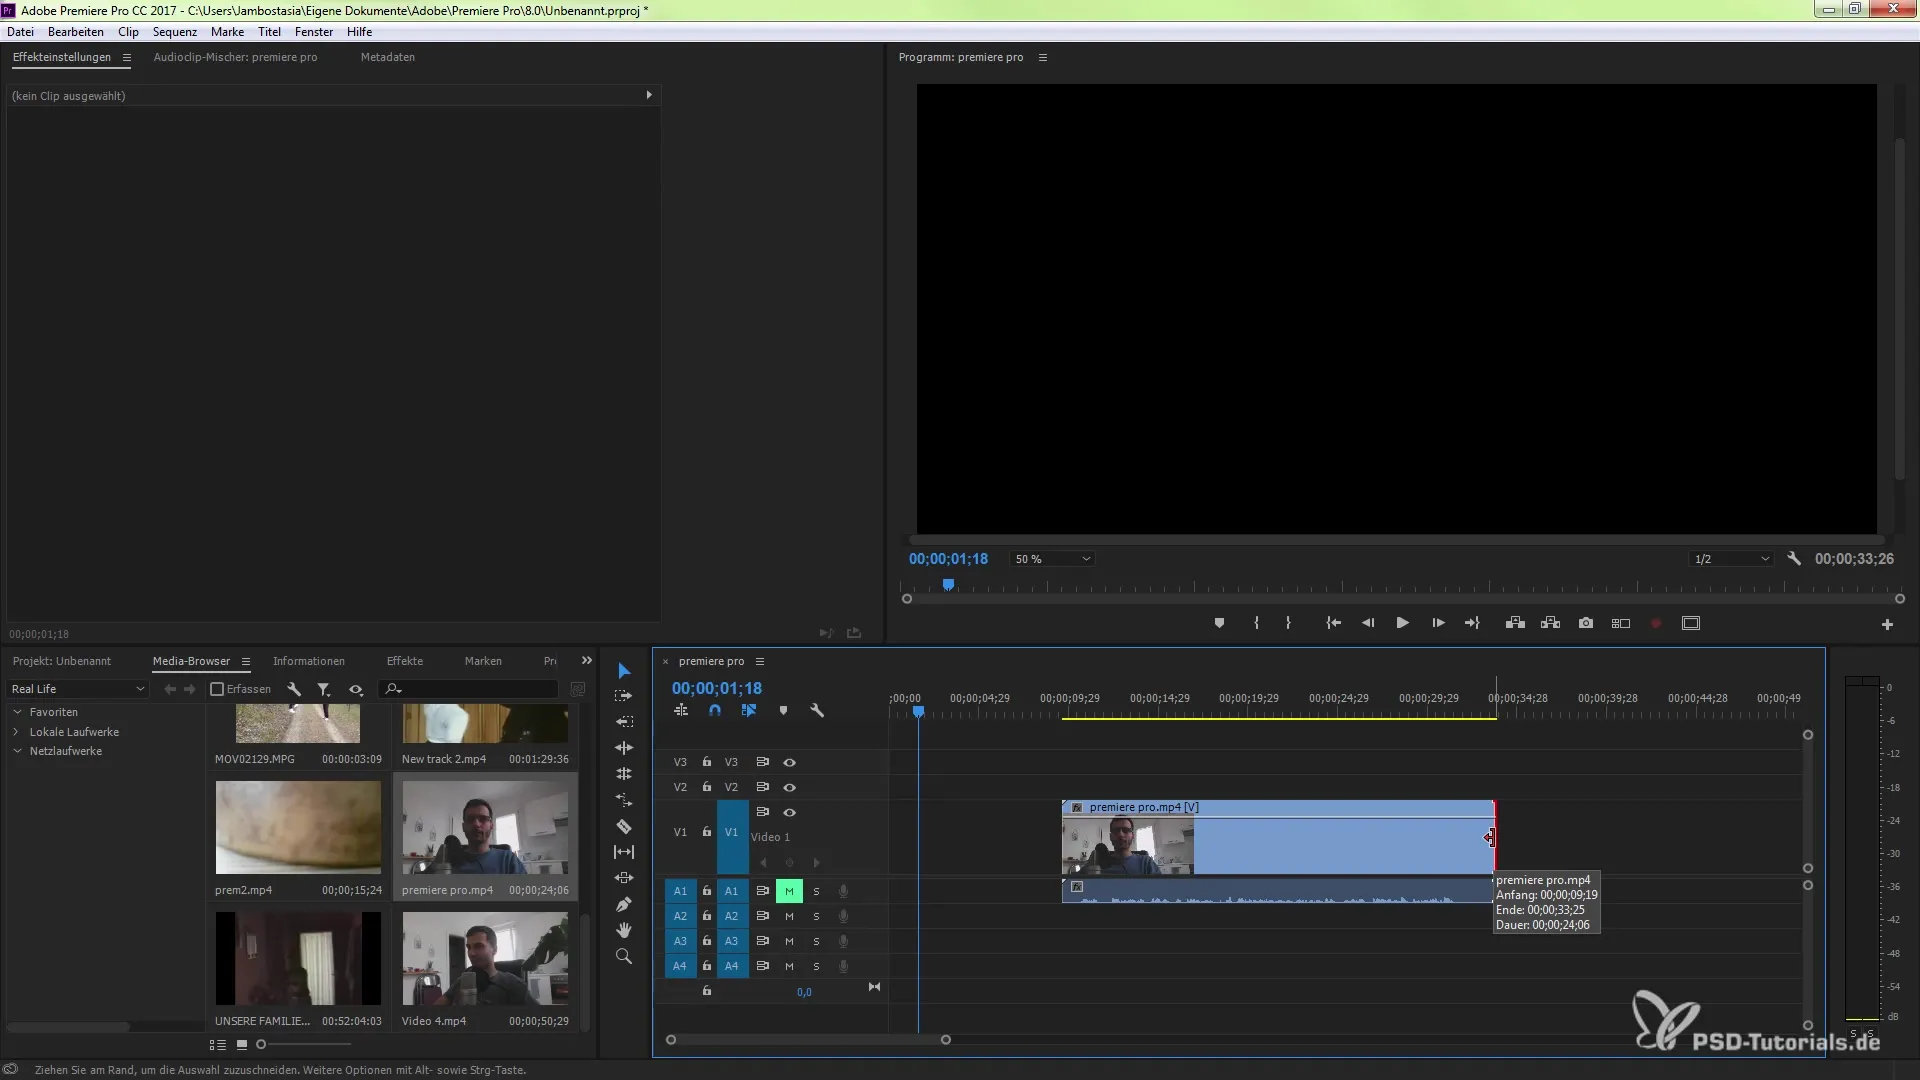
Task: Toggle V2 track output eye
Action: tap(790, 787)
